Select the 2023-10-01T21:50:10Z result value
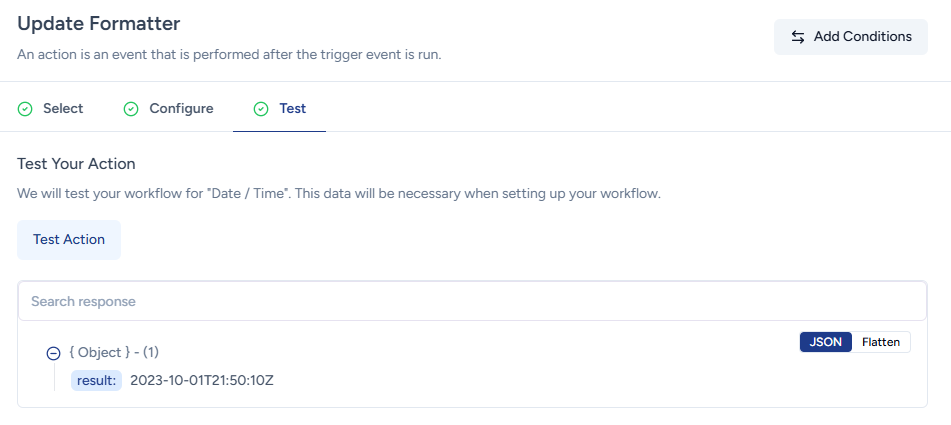The image size is (951, 425). tap(202, 381)
